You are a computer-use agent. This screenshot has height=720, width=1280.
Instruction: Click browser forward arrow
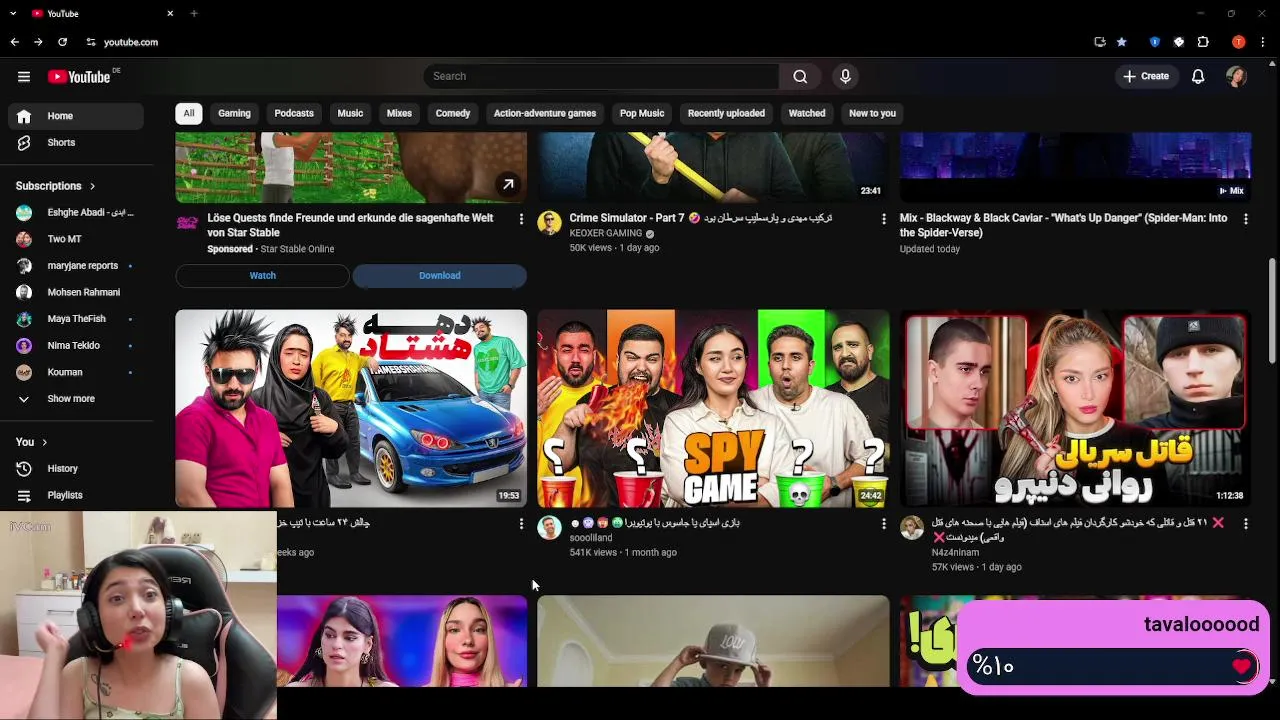[38, 42]
